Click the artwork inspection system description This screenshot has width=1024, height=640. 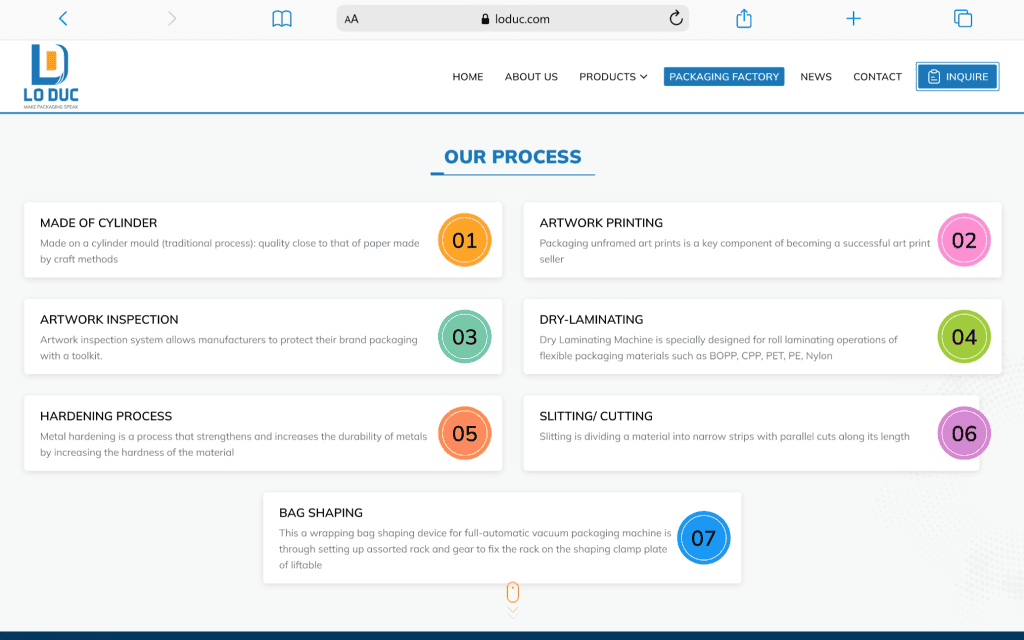coord(229,347)
